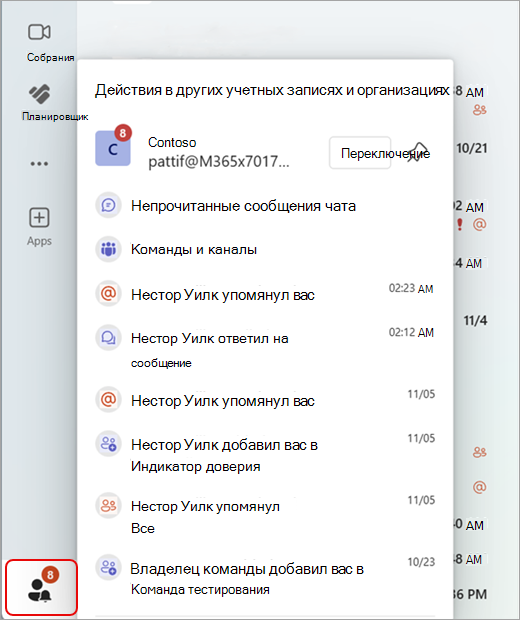Click the 10/23 date

pyautogui.click(x=421, y=562)
